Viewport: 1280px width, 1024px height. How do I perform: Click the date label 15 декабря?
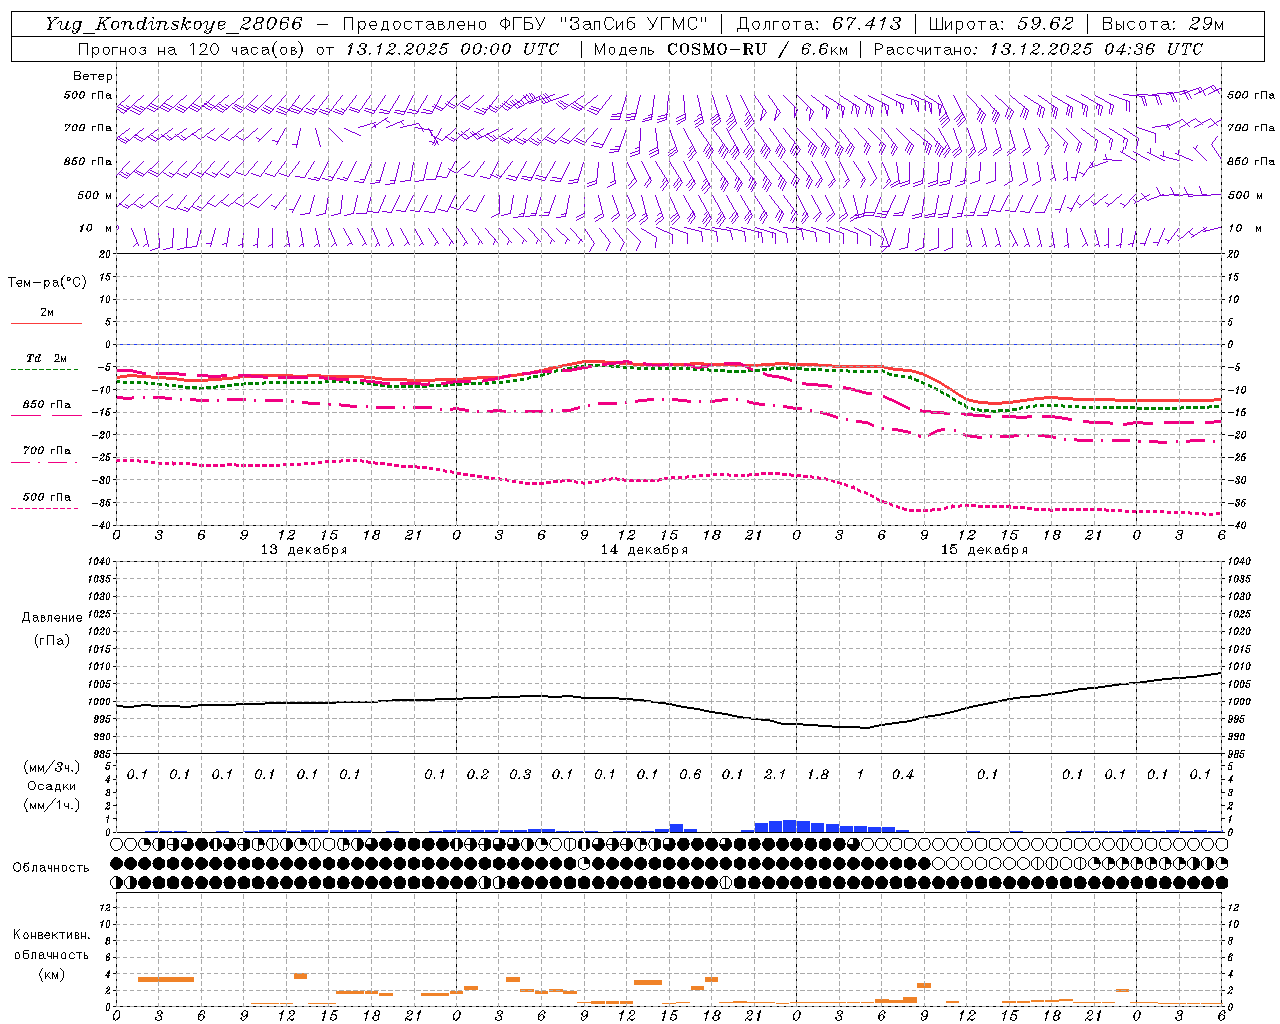984,550
